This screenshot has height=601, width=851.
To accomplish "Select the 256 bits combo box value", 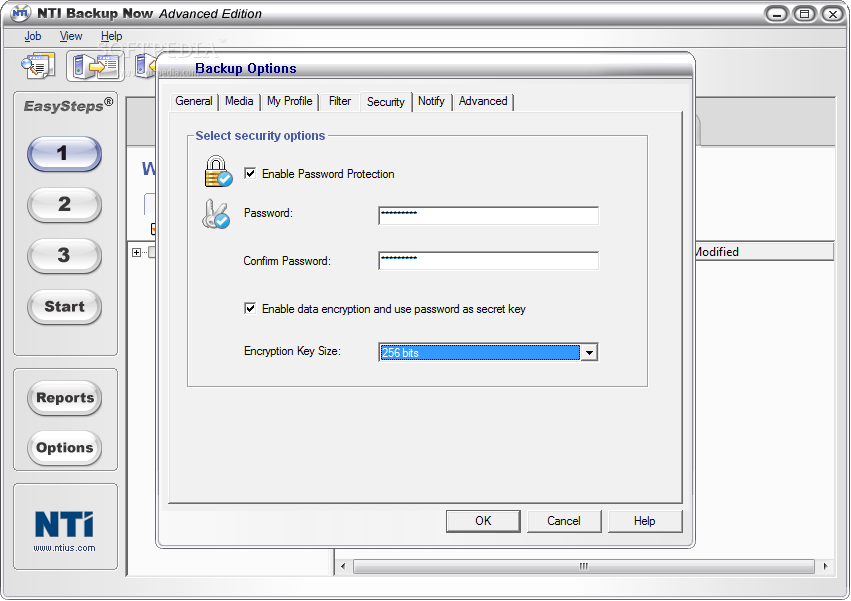I will tap(480, 352).
